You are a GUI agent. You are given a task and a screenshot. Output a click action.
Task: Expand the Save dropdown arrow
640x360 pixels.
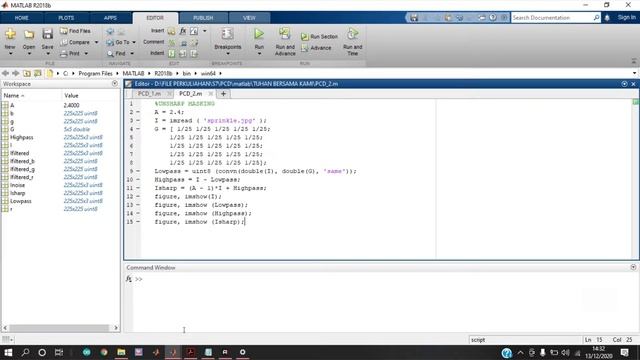click(47, 53)
